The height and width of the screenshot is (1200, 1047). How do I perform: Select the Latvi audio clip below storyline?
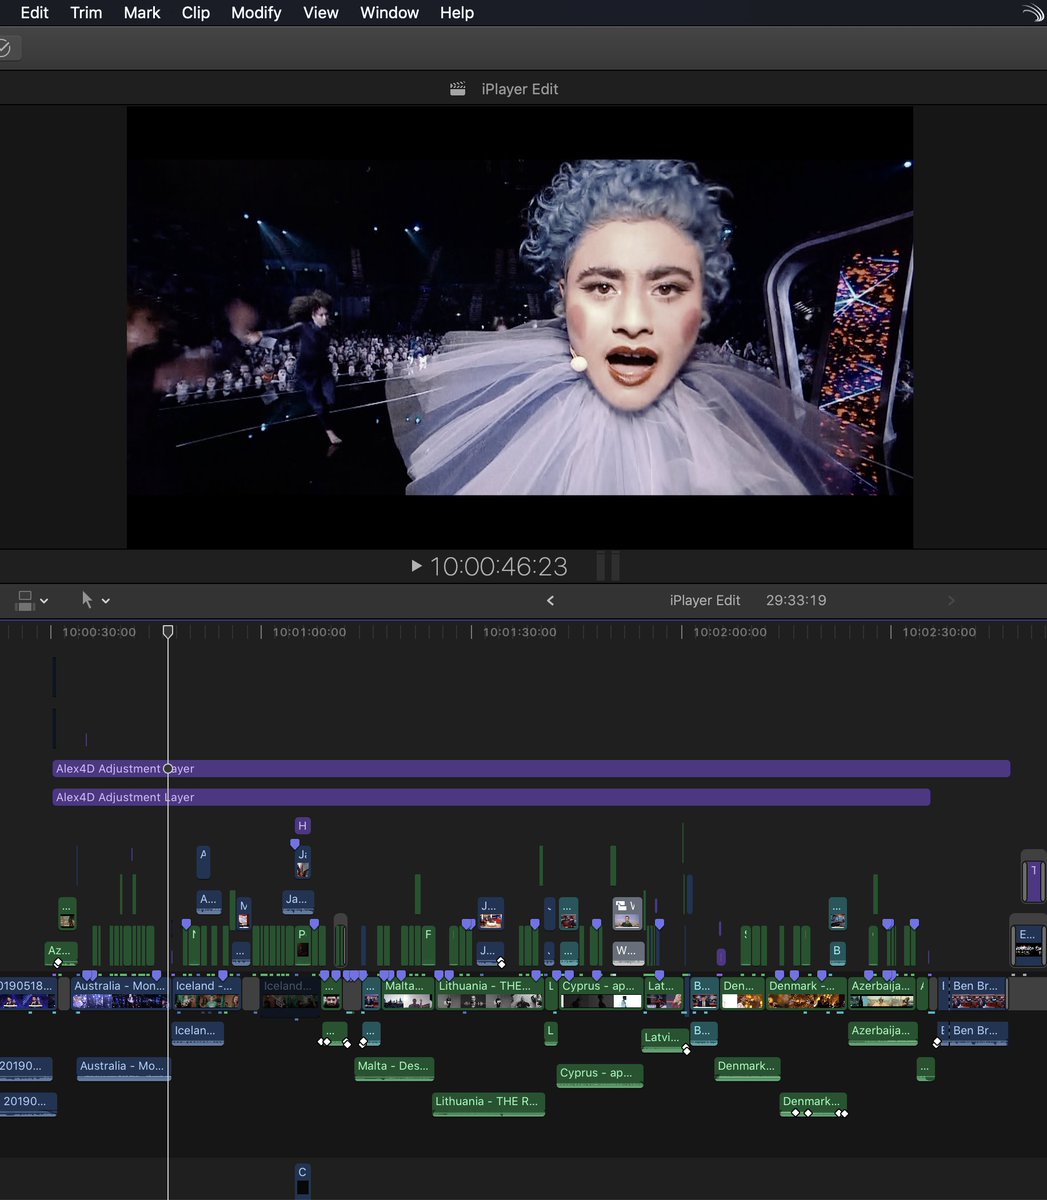(665, 1039)
